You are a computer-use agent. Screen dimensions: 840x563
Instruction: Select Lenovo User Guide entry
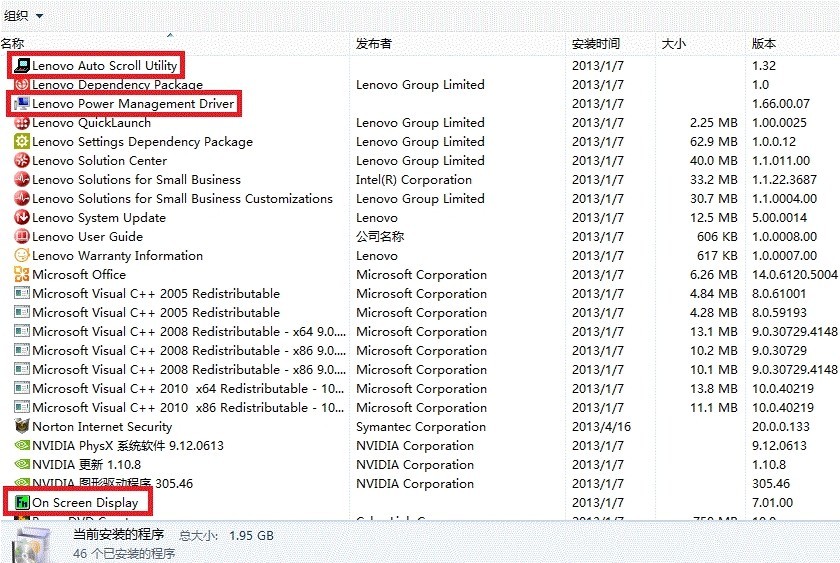tap(87, 237)
